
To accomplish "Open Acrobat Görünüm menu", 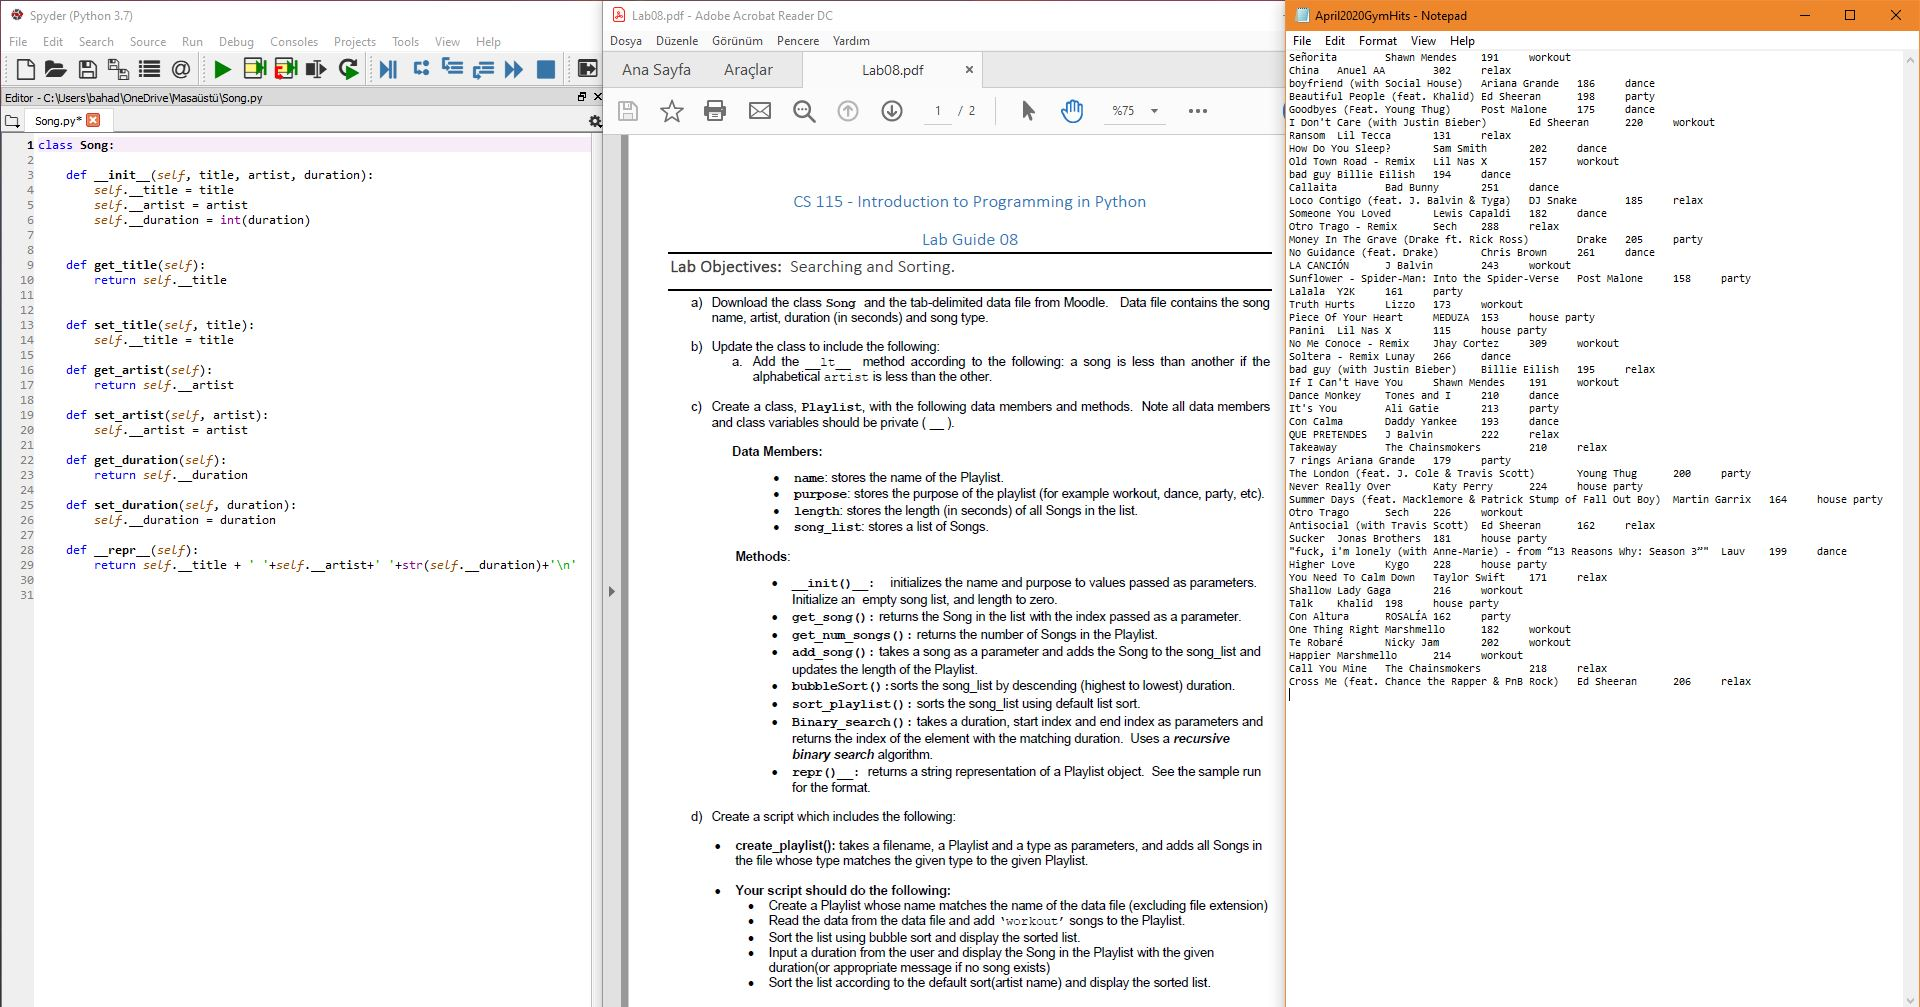I will (x=737, y=41).
